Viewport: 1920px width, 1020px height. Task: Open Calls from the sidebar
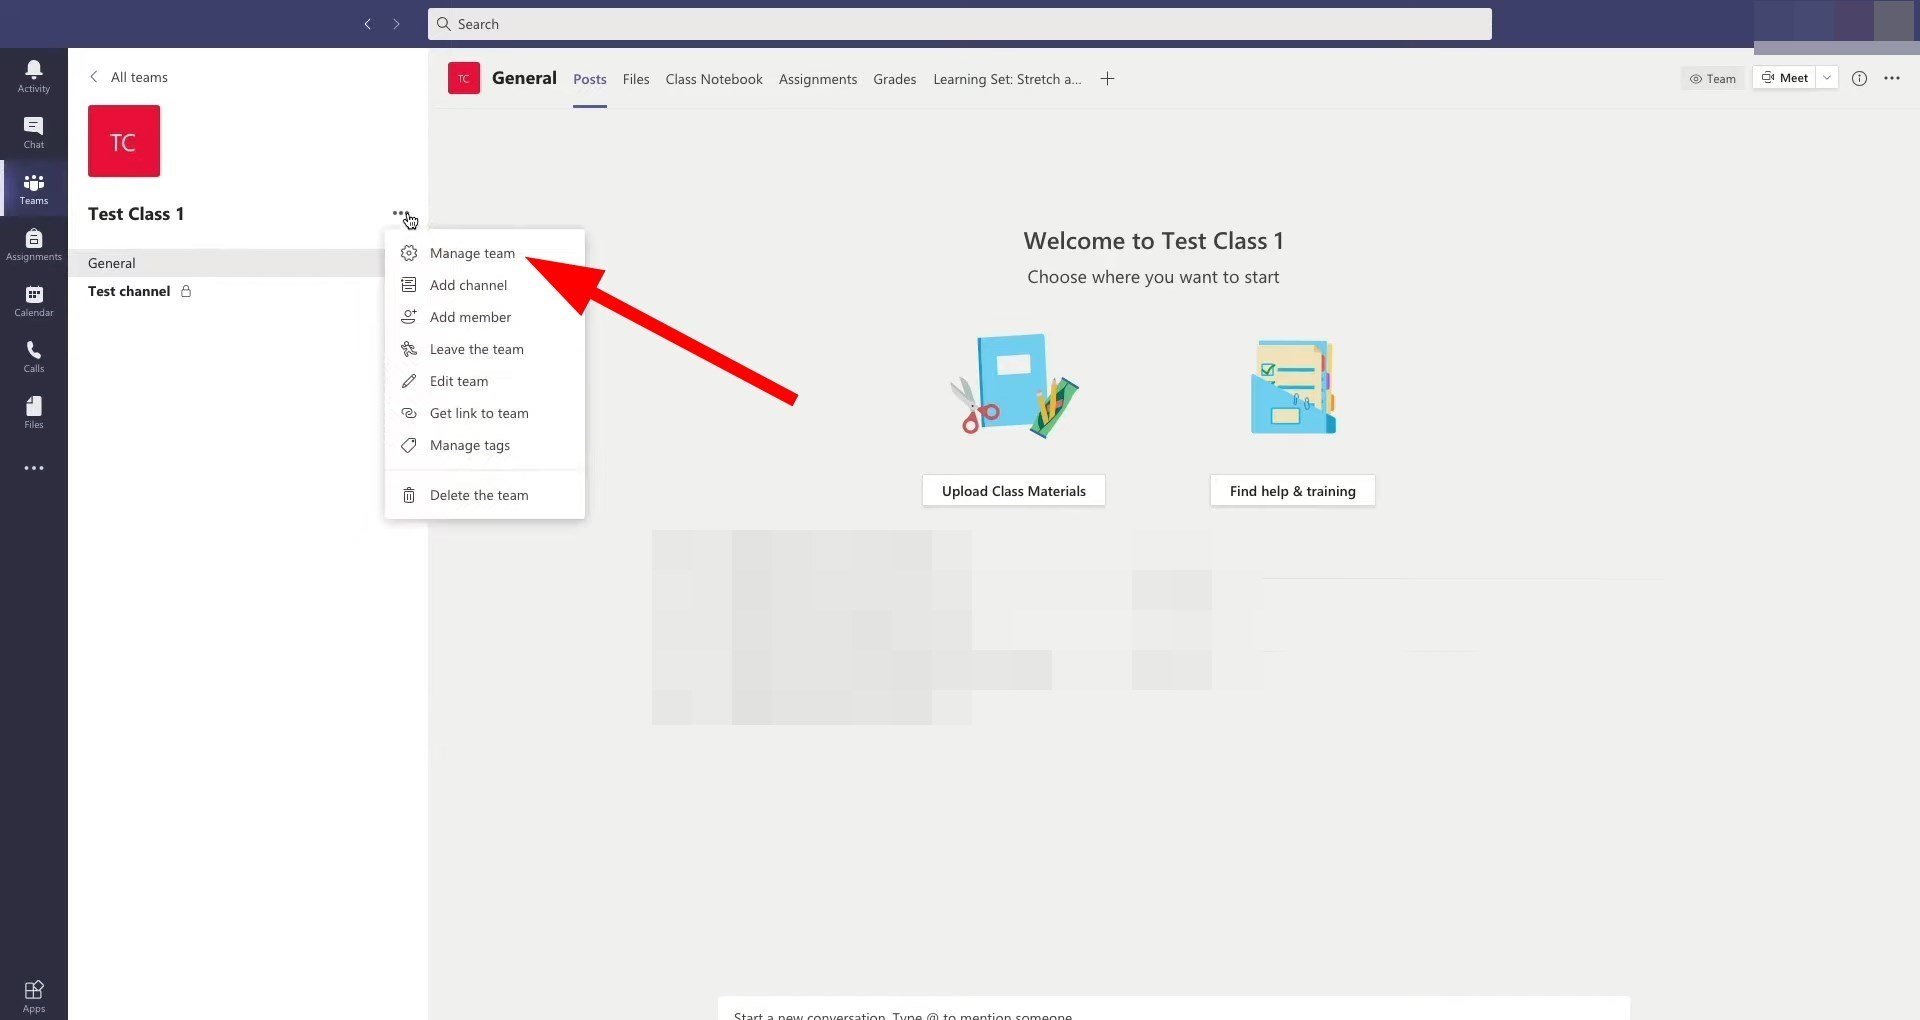[34, 356]
